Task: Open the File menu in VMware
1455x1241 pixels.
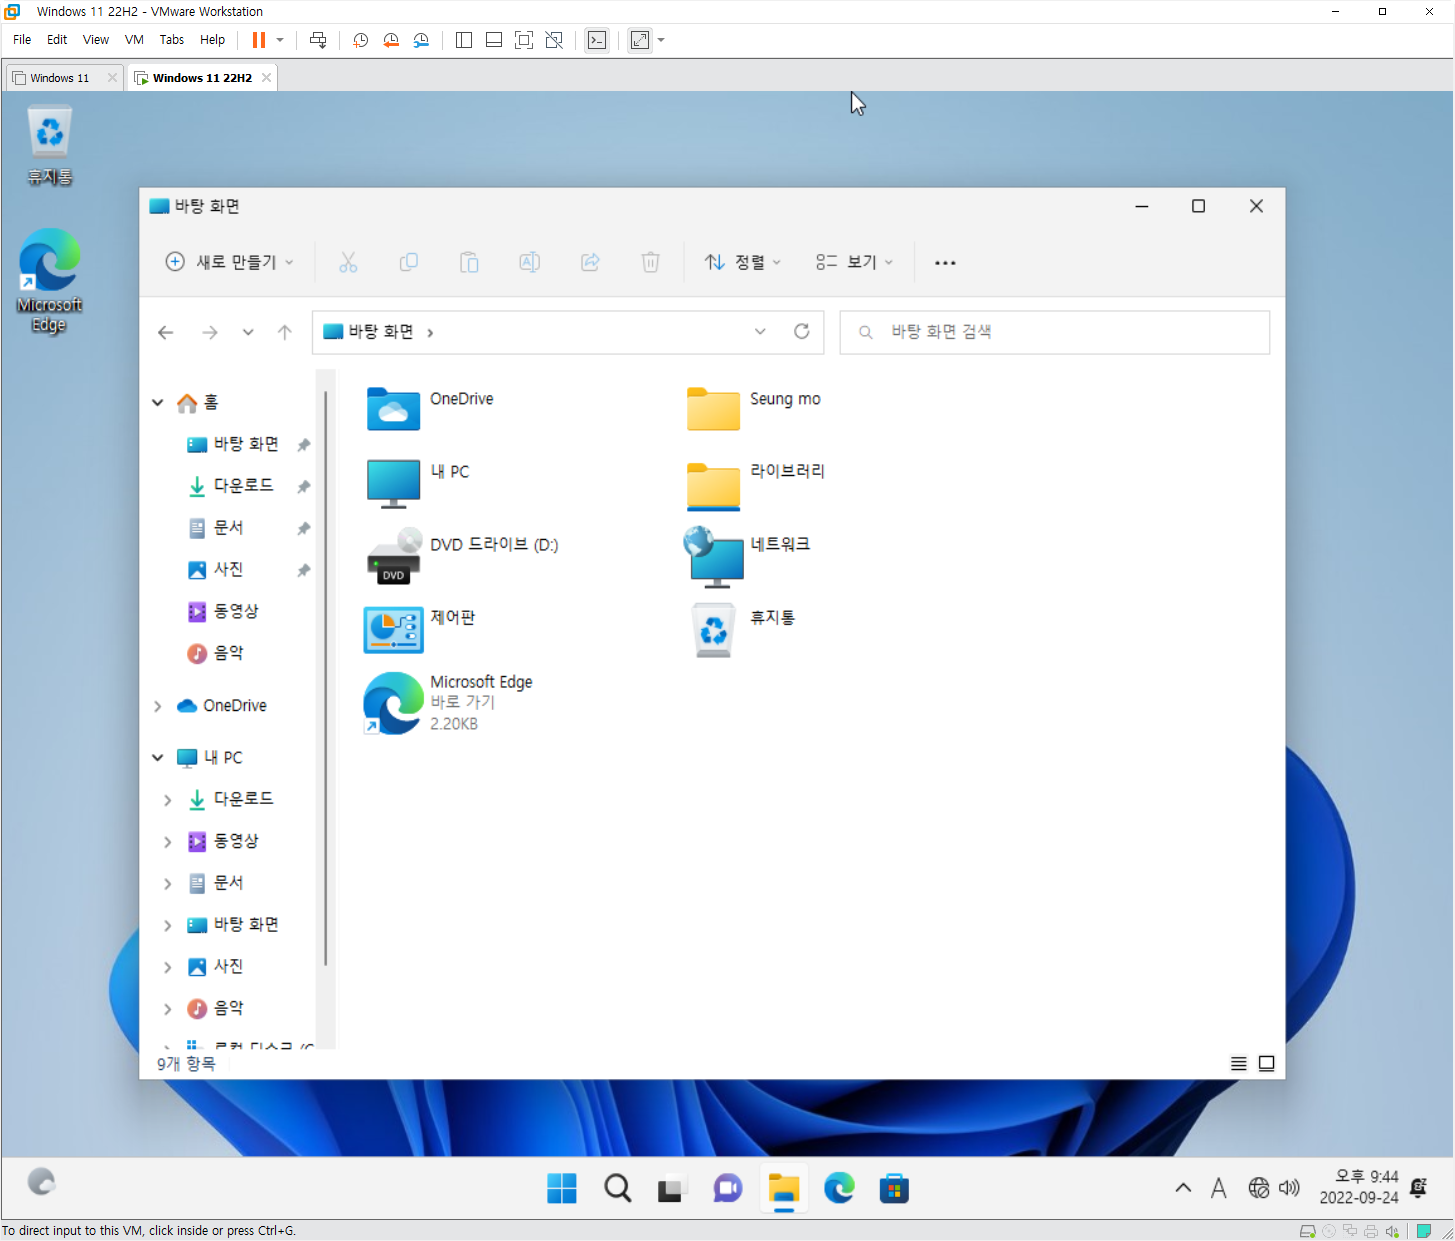Action: pyautogui.click(x=22, y=40)
